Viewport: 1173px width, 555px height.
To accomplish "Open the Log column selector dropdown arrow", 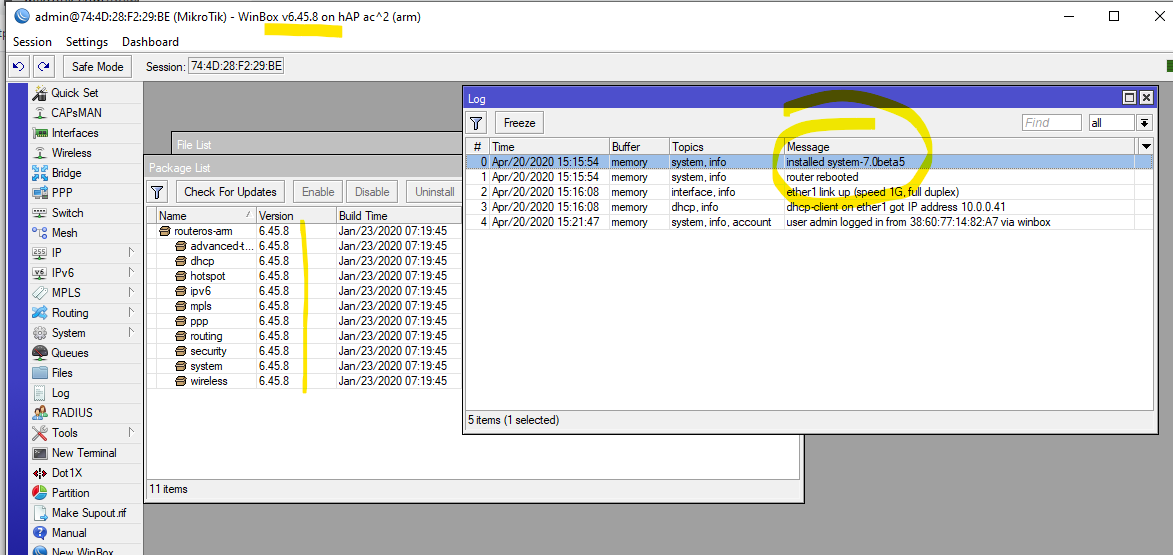I will pyautogui.click(x=1145, y=147).
